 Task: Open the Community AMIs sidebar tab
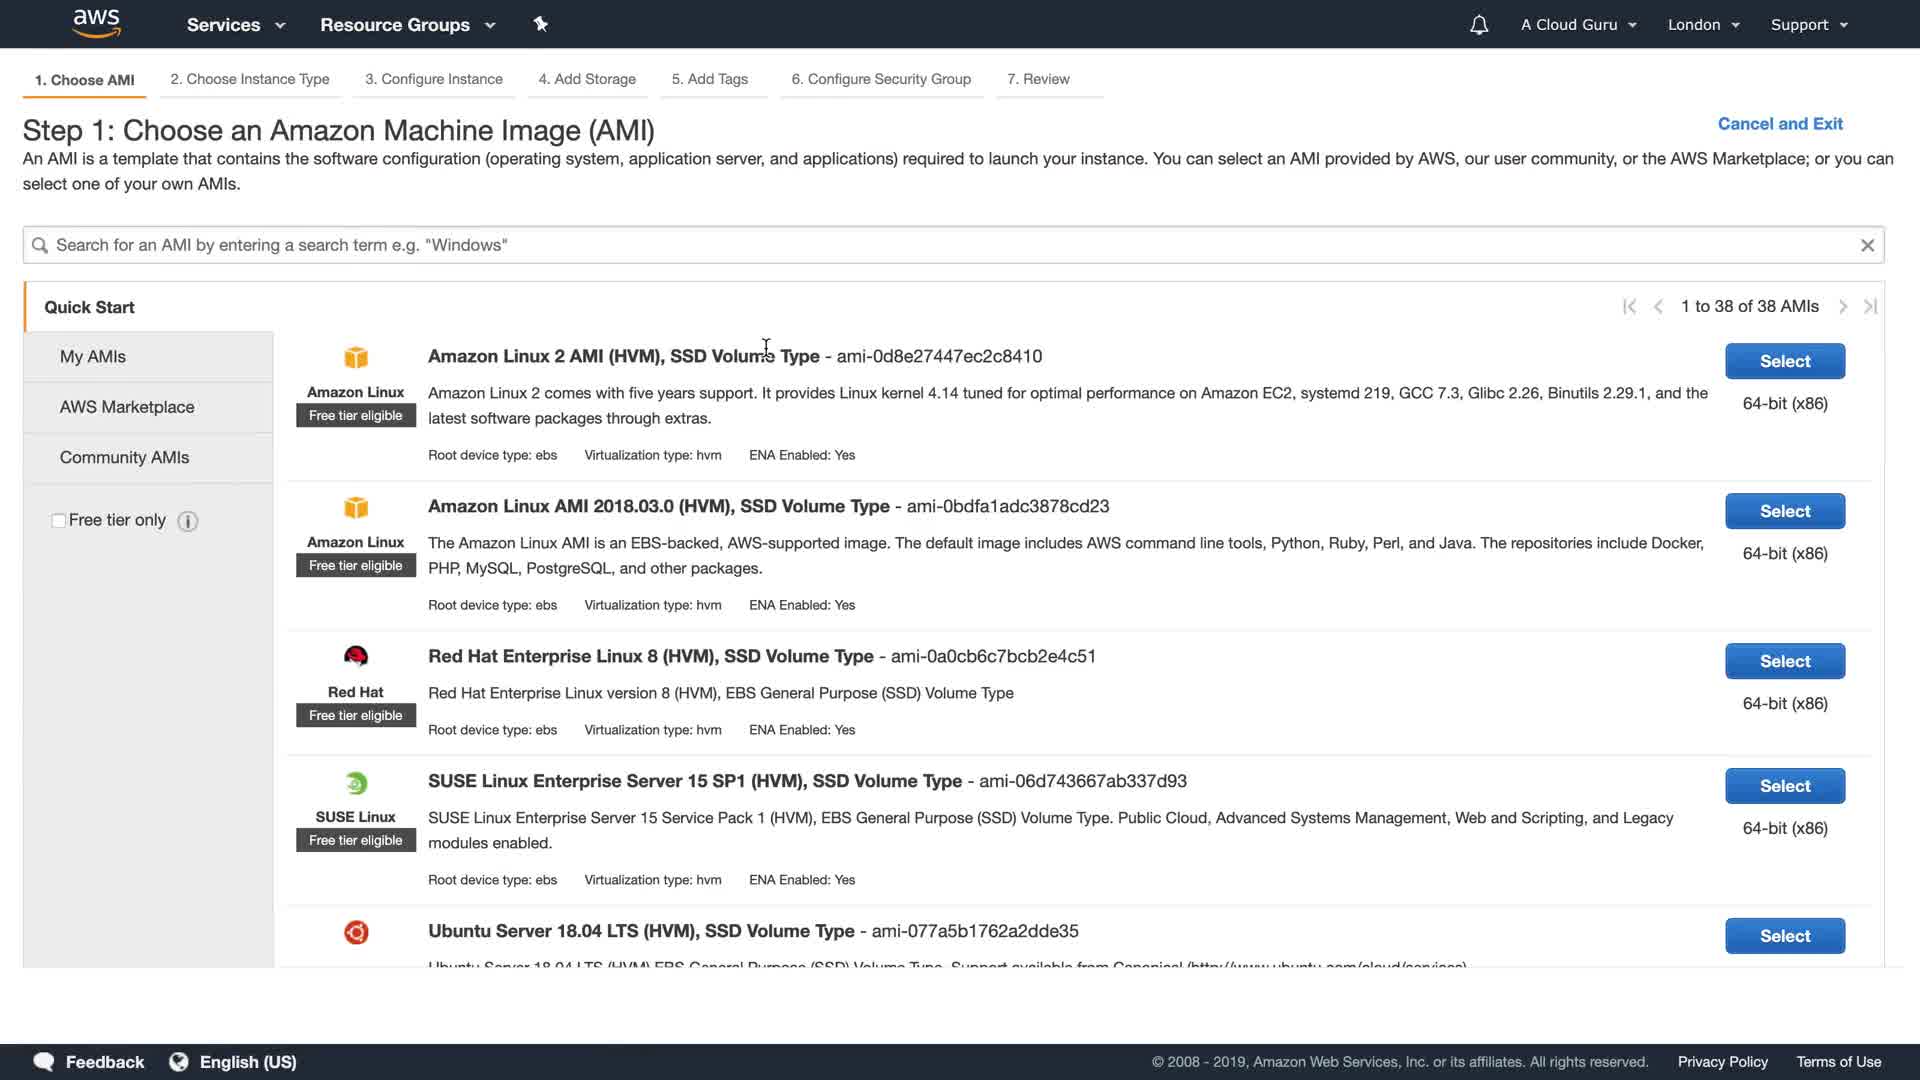pos(125,458)
